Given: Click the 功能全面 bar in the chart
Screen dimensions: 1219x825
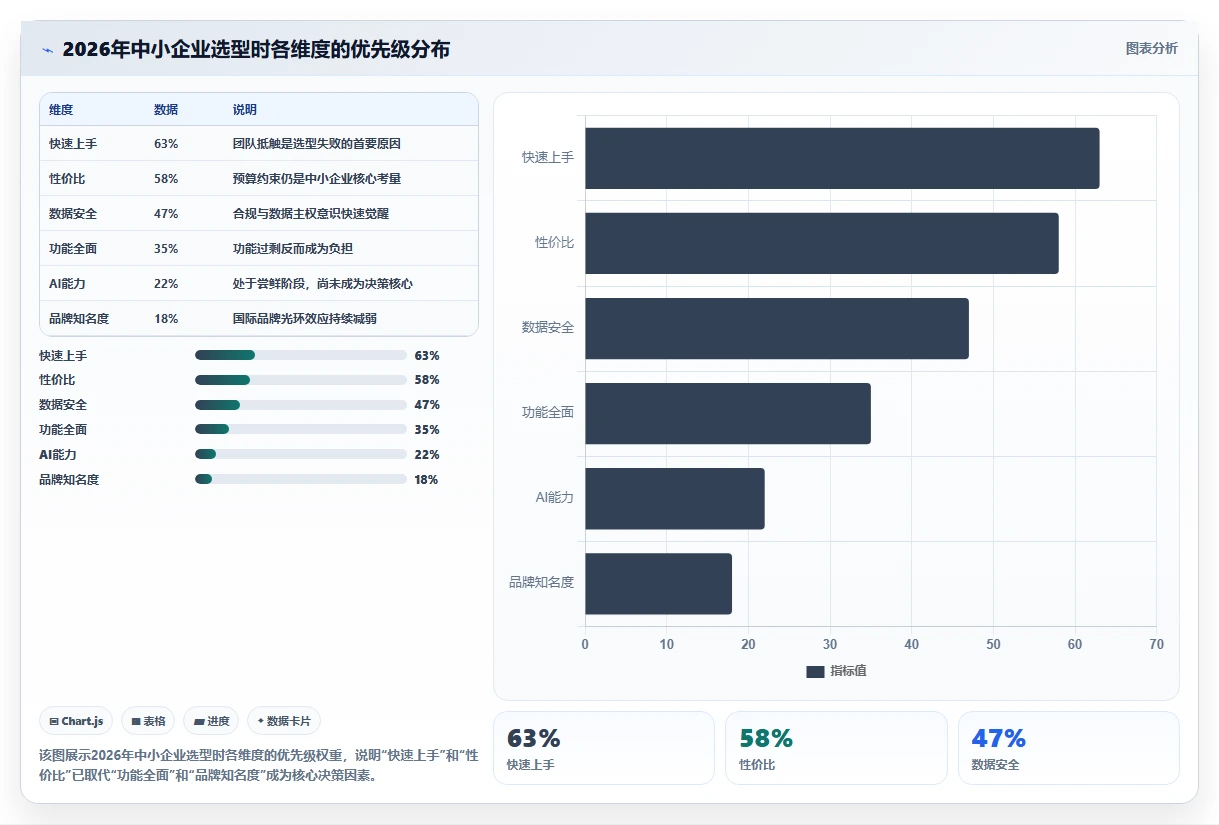Looking at the screenshot, I should coord(728,413).
